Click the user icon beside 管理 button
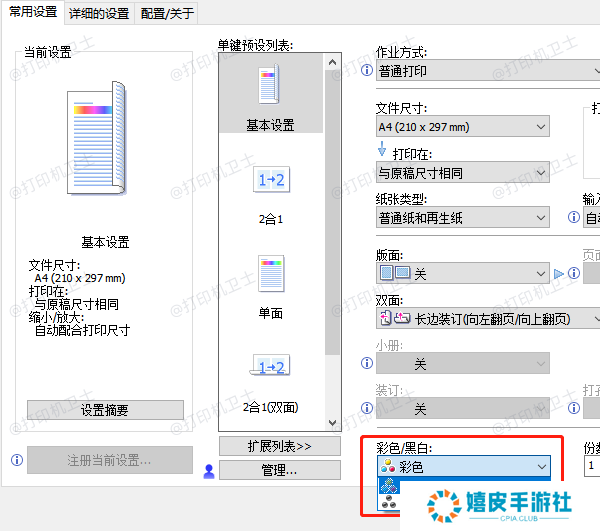The height and width of the screenshot is (531, 600). [x=209, y=471]
